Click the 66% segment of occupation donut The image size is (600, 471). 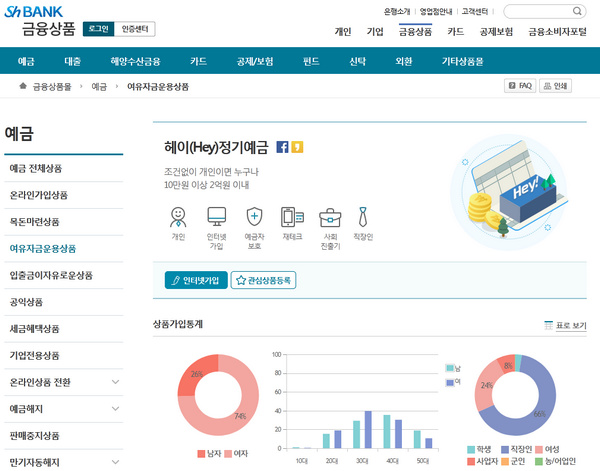click(540, 414)
